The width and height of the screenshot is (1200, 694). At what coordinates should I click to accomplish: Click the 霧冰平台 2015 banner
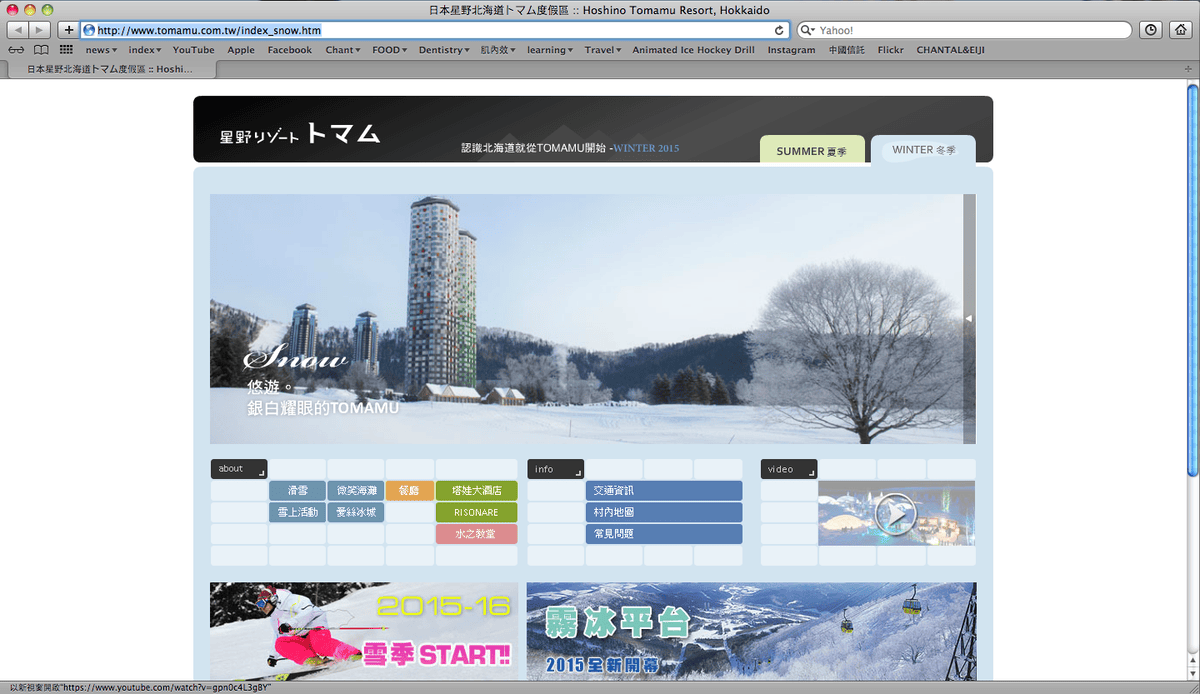751,632
